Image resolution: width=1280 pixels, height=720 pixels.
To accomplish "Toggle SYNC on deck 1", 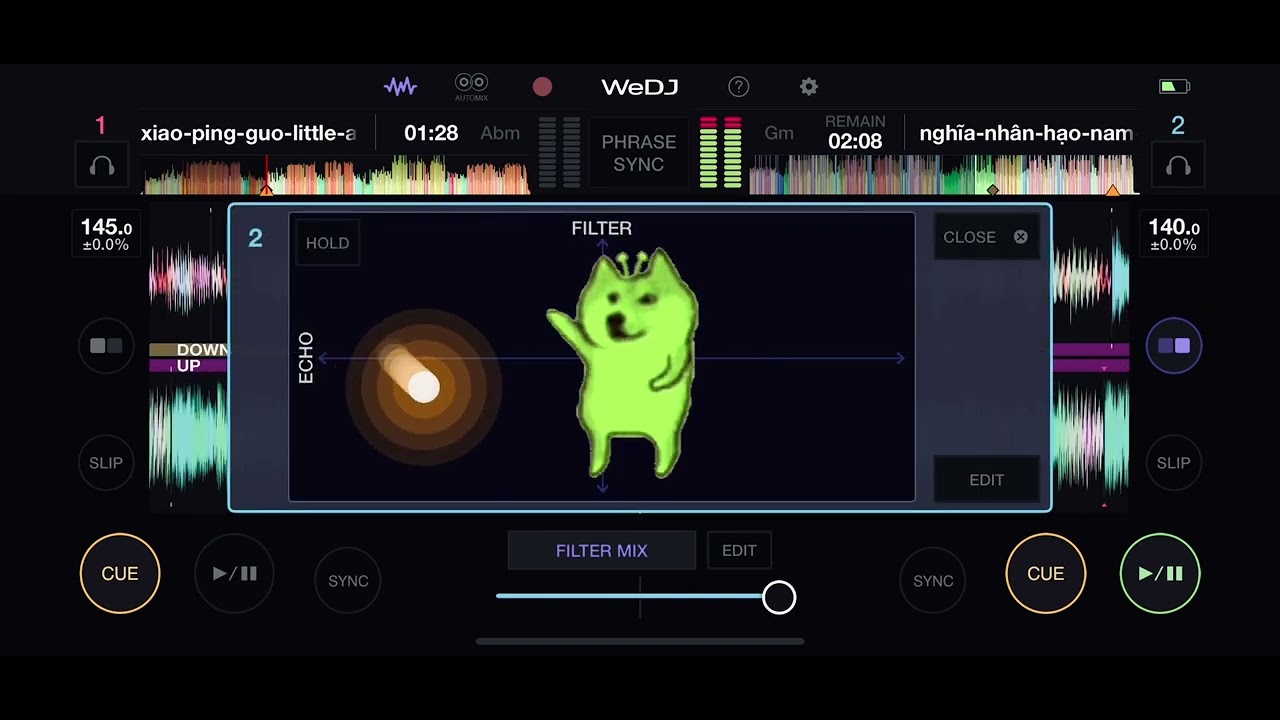I will 348,581.
